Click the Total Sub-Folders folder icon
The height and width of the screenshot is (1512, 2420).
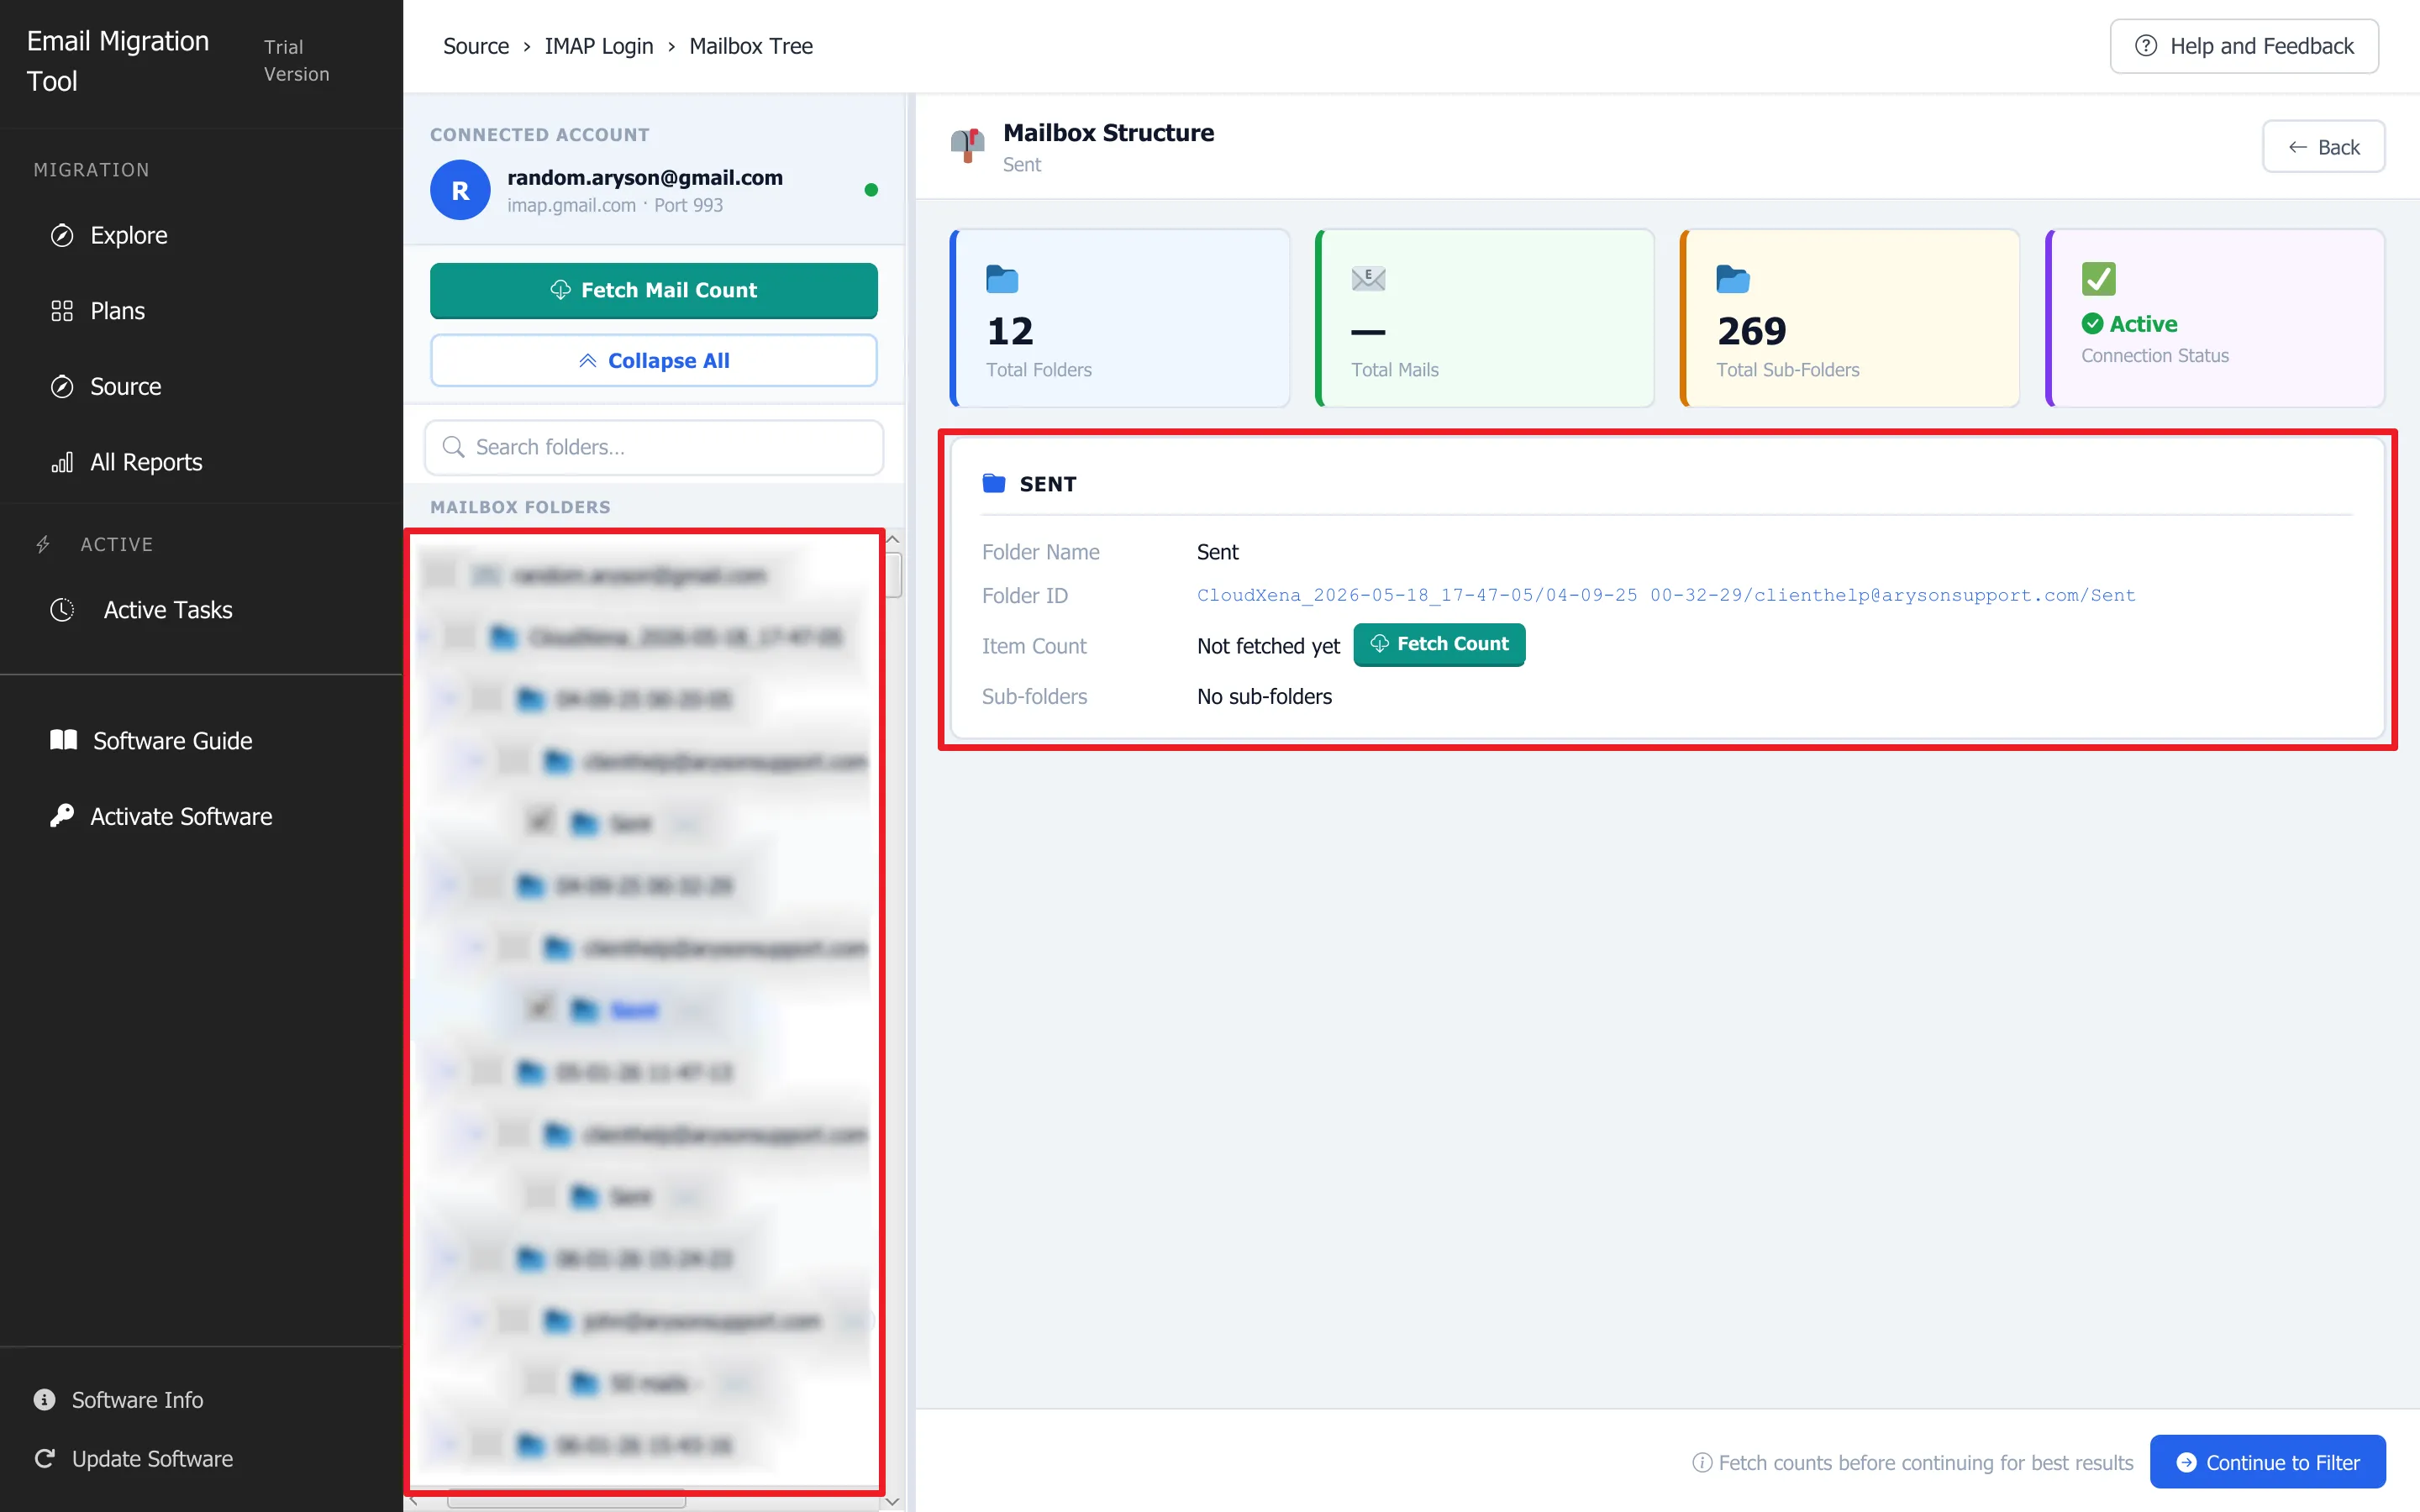click(1733, 279)
